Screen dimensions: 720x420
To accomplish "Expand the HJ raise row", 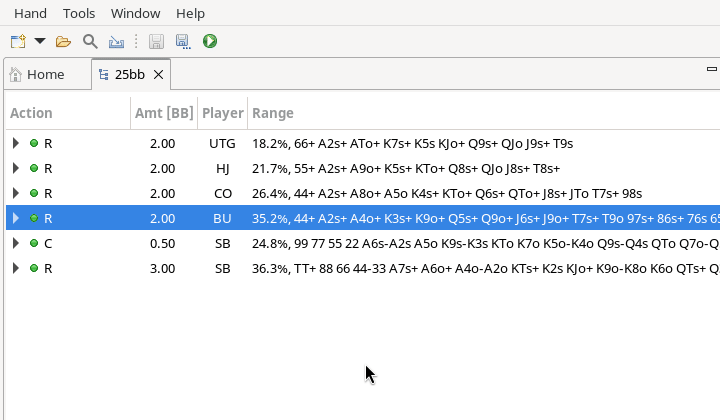I will coord(15,168).
